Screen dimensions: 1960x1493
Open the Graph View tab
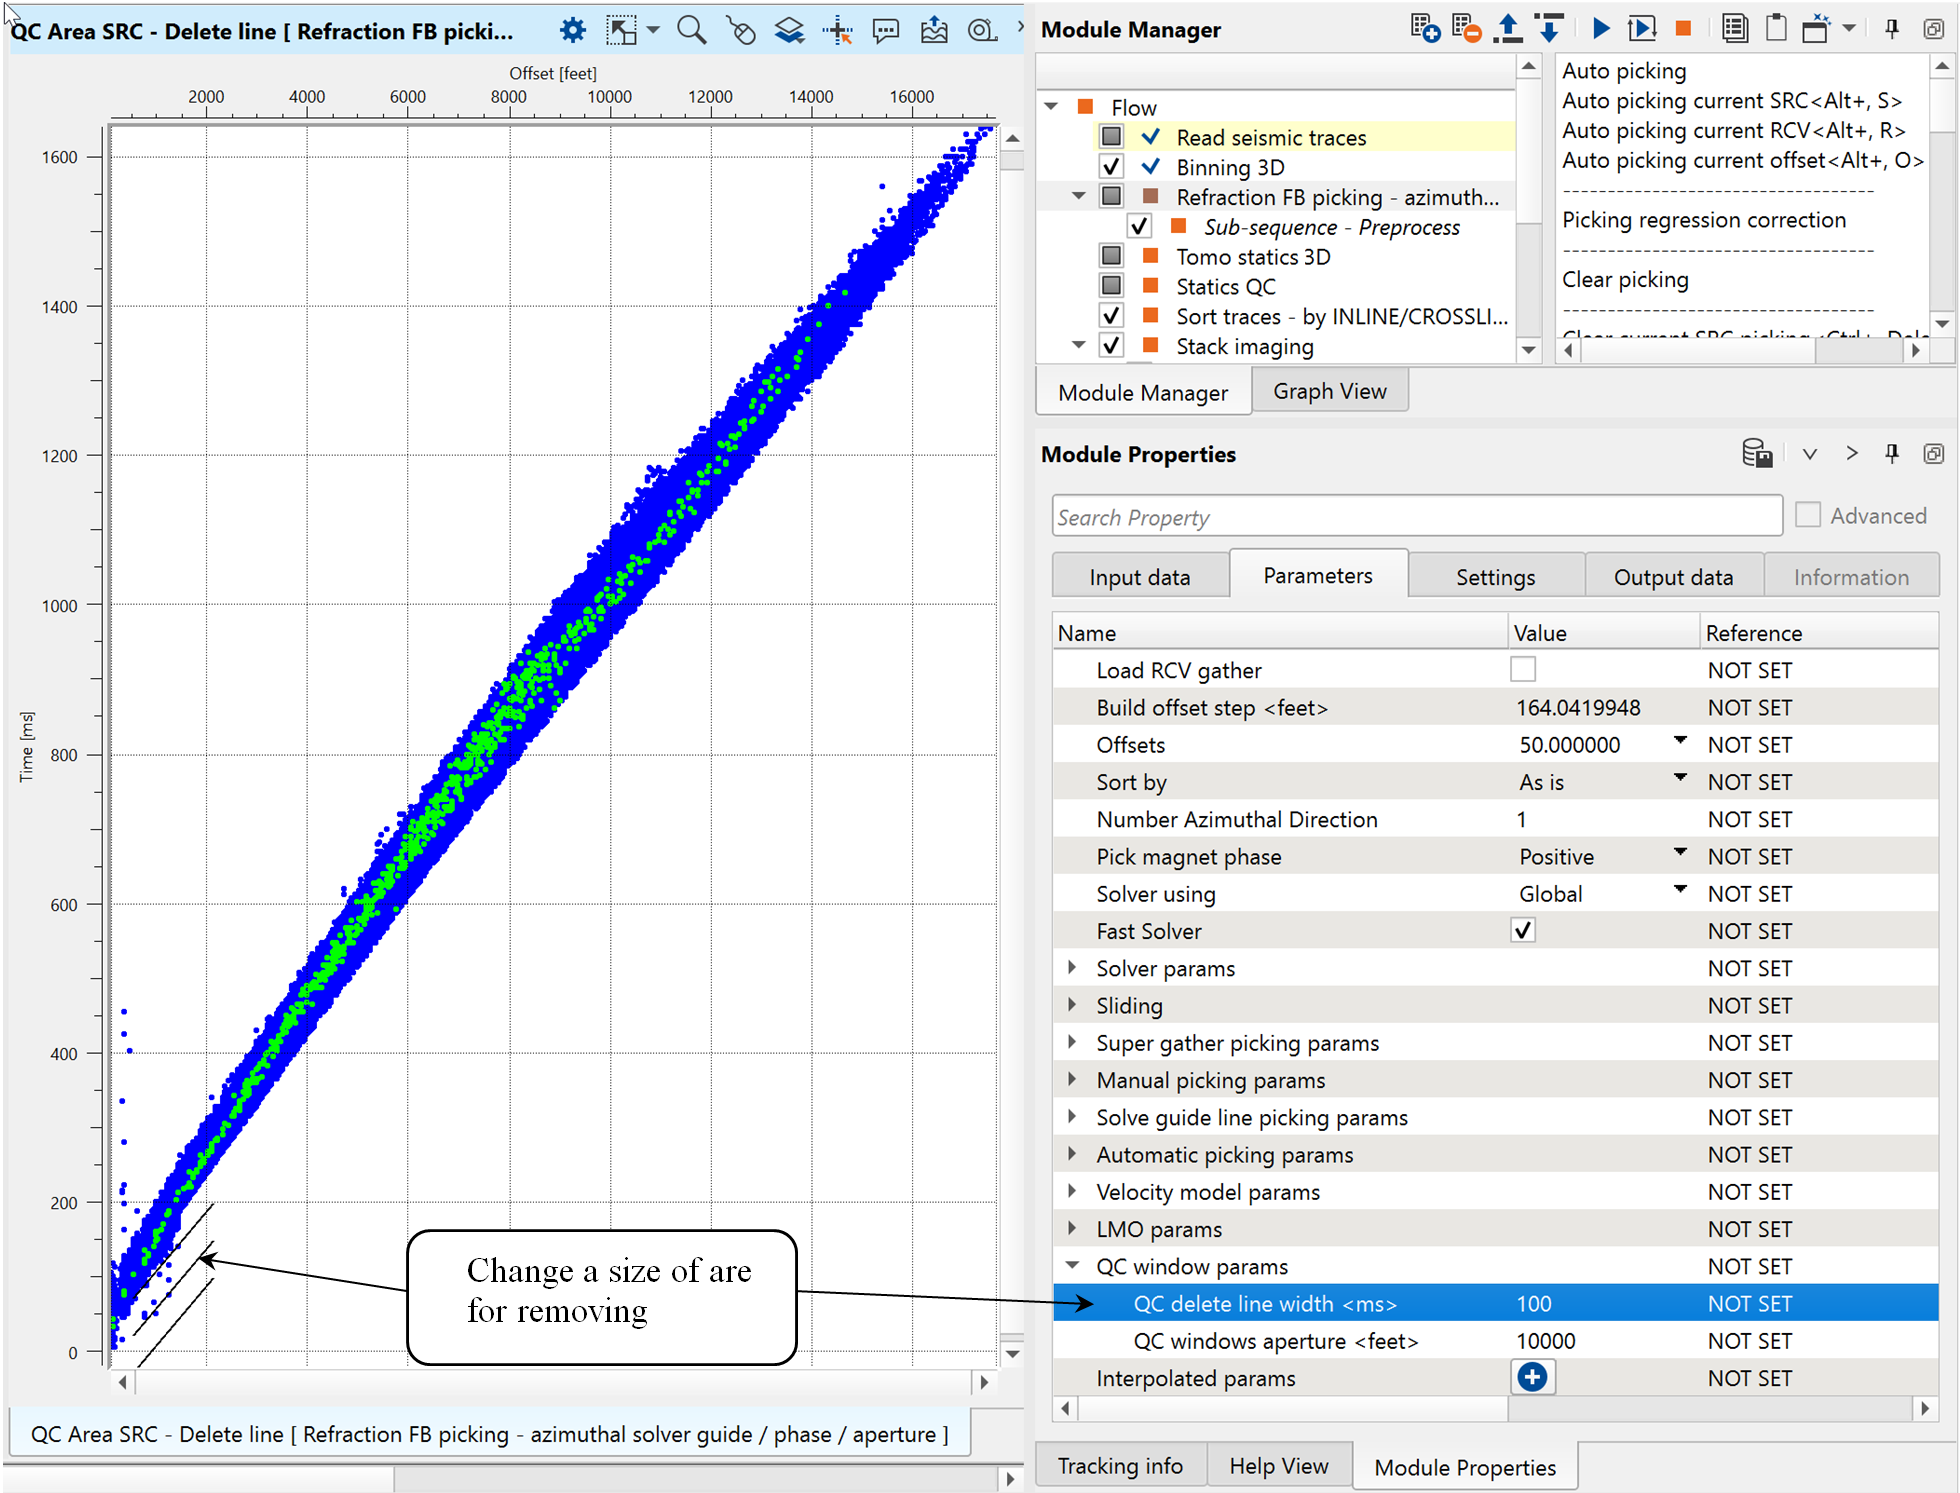[1329, 391]
